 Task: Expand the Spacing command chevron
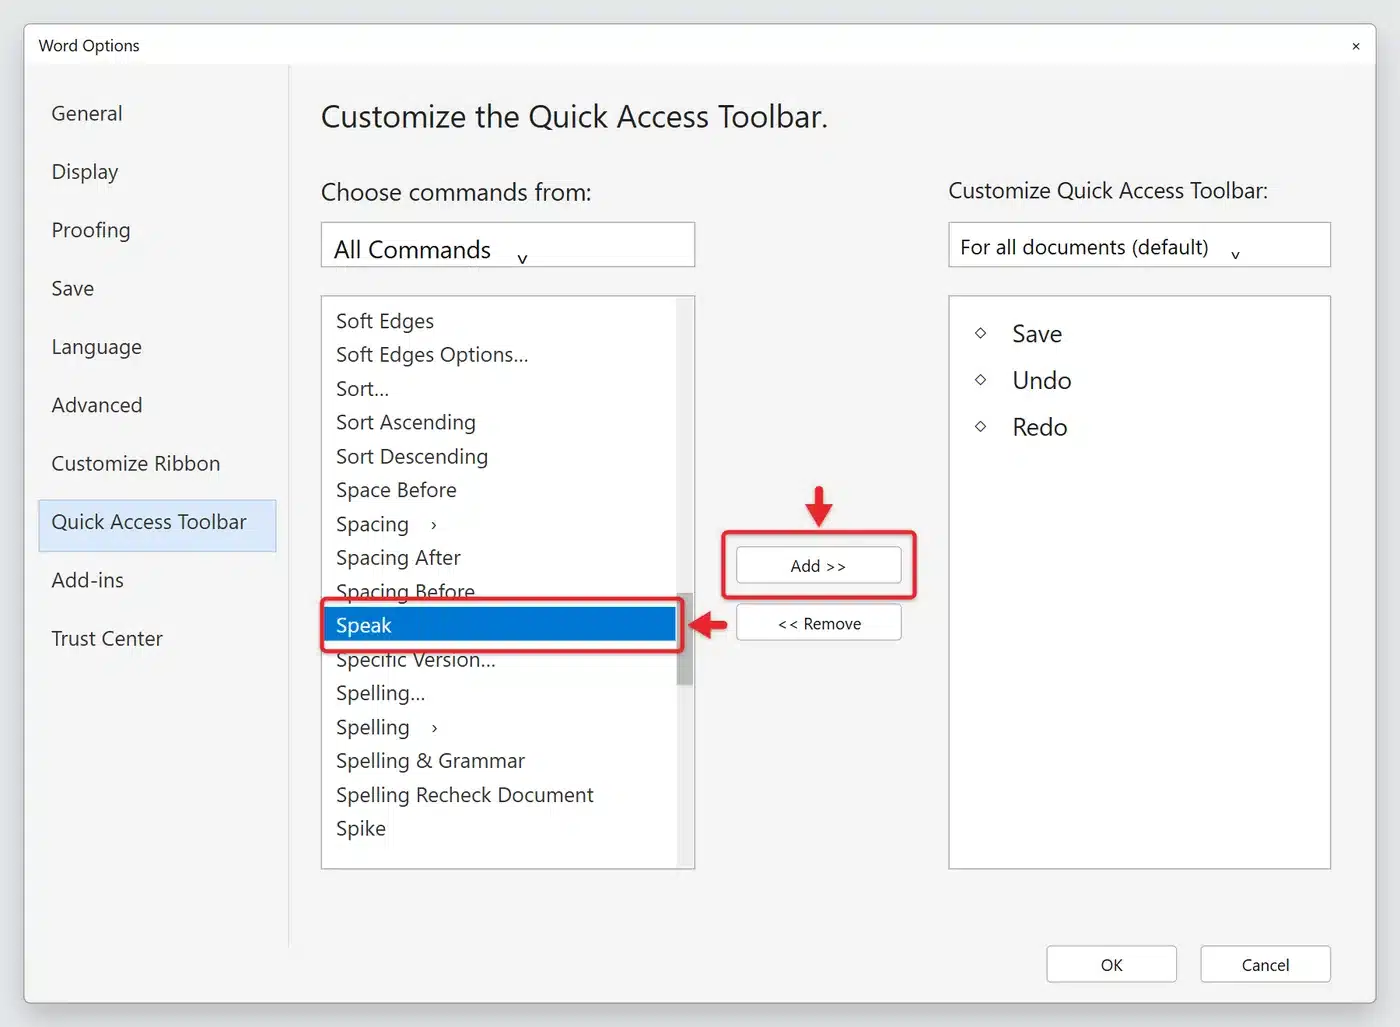click(433, 525)
